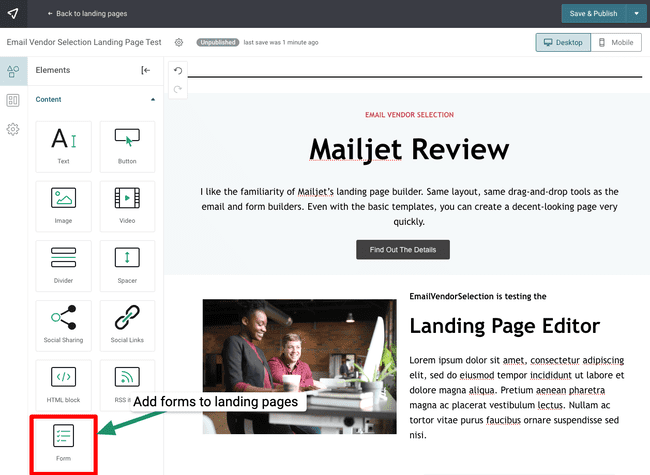This screenshot has height=475, width=650.
Task: Open the Elements sidebar tab
Action: pyautogui.click(x=13, y=71)
